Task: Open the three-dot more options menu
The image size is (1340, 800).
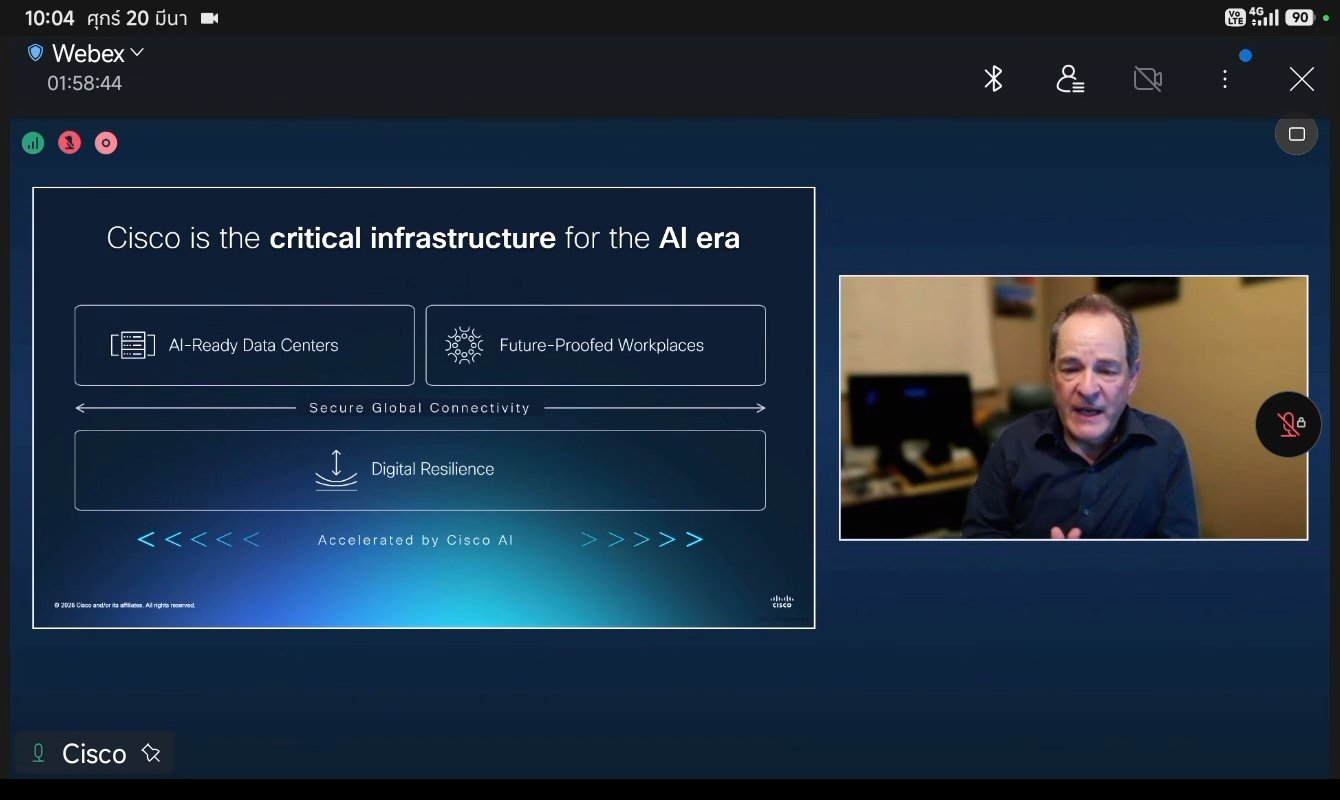Action: click(1225, 79)
